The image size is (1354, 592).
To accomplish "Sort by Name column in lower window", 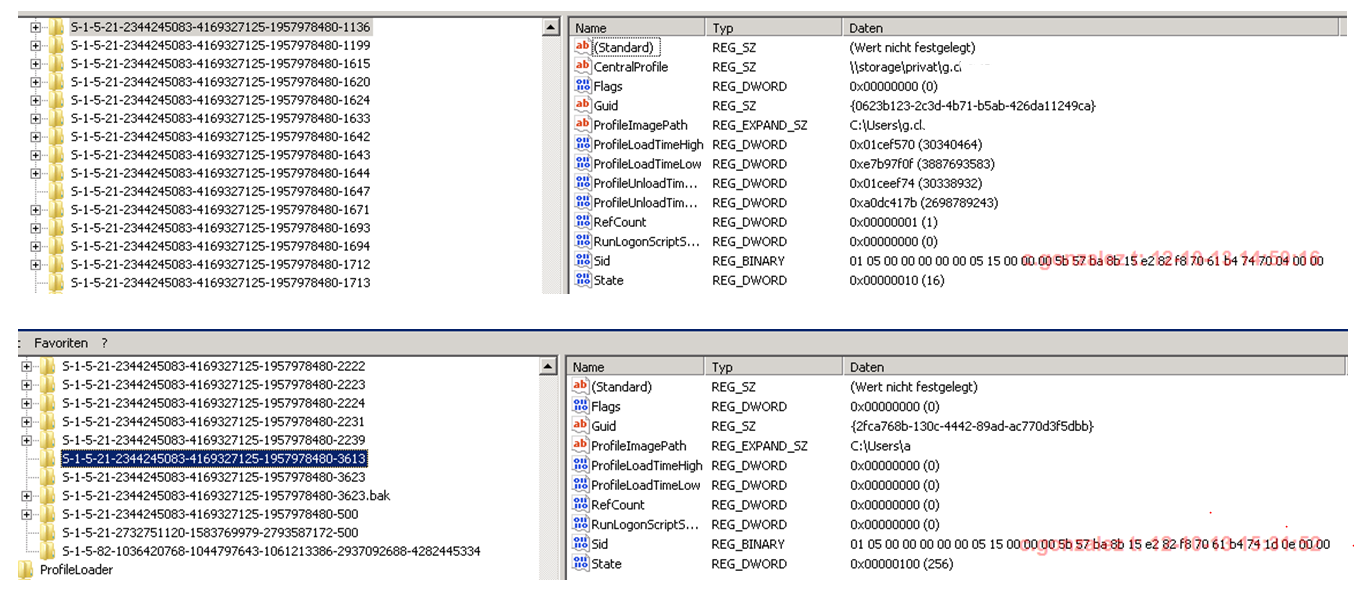I will (635, 367).
